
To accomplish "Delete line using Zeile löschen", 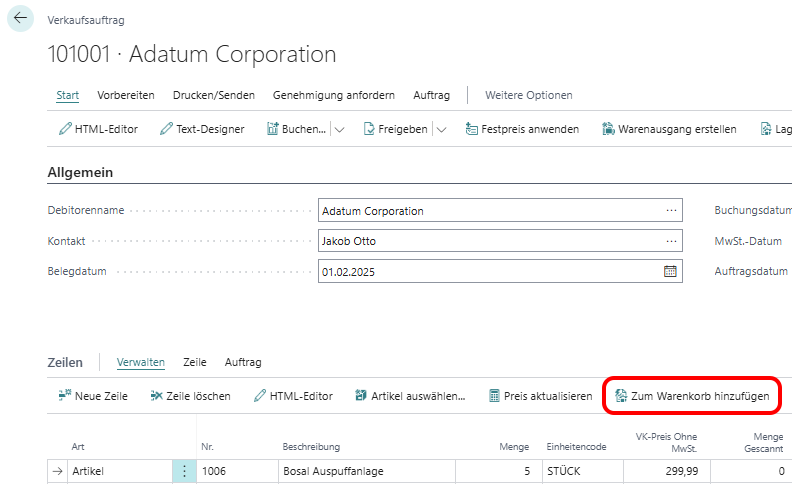I will 190,396.
